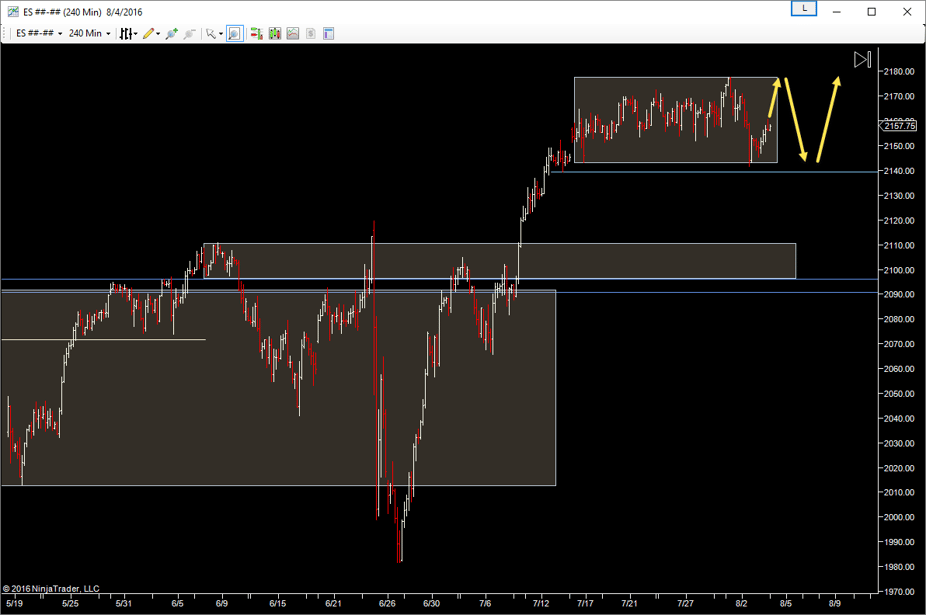The height and width of the screenshot is (615, 926).
Task: Toggle the highlighted magnifier toolbar button
Action: (x=234, y=33)
